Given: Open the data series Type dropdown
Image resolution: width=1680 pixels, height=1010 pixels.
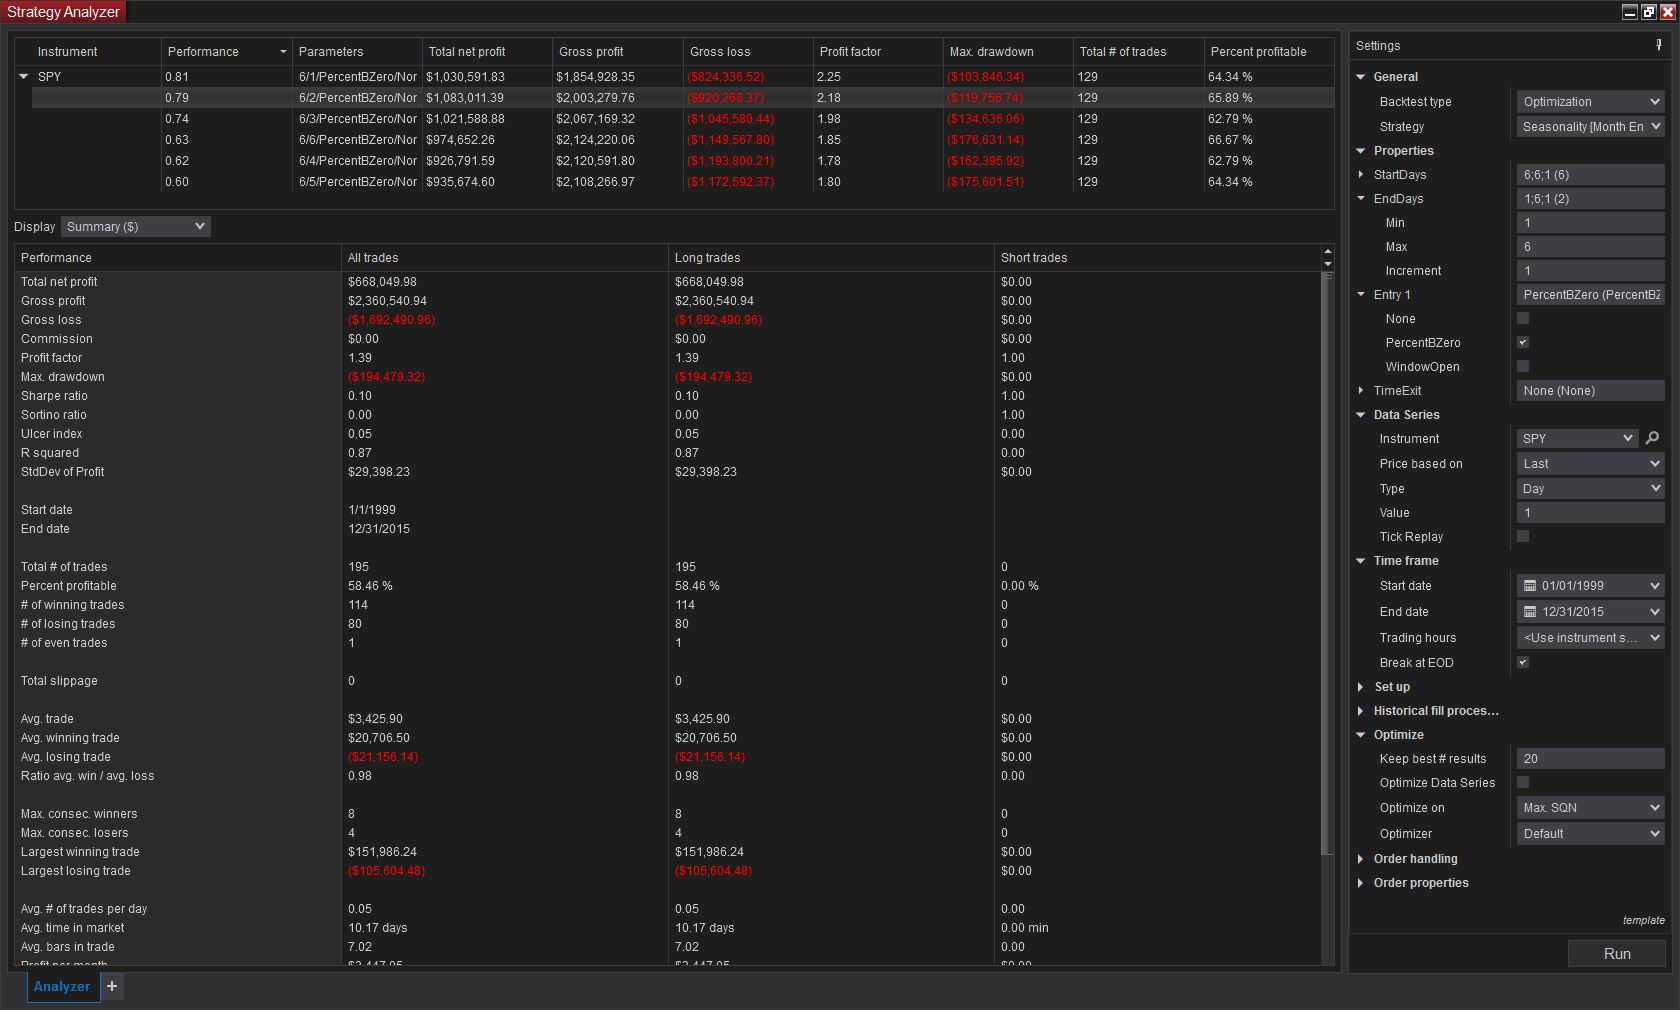Looking at the screenshot, I should 1591,489.
